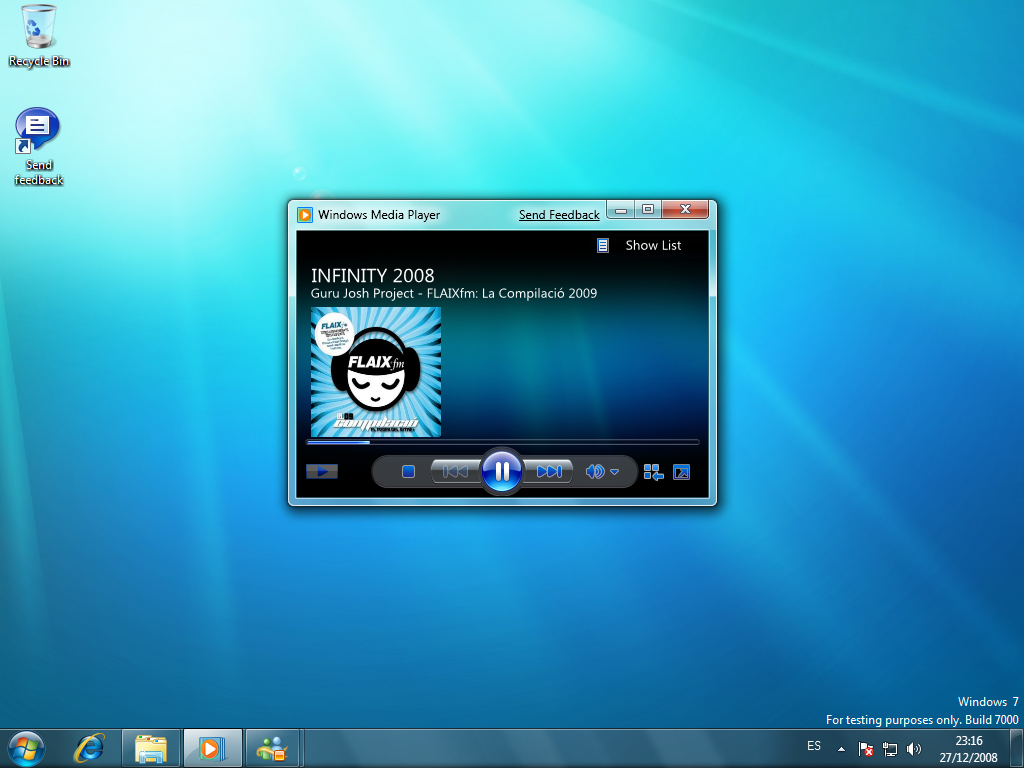This screenshot has height=768, width=1024.
Task: Pause the current track
Action: pos(502,471)
